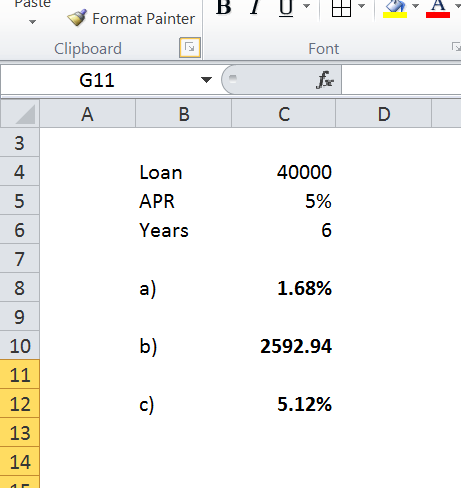Select the cell containing 1.68%
This screenshot has height=488, width=461.
point(284,288)
